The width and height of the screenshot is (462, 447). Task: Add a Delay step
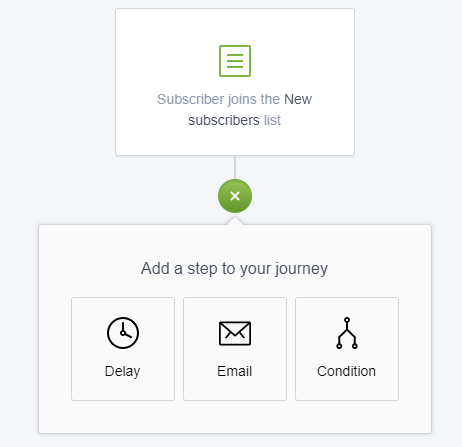(123, 349)
